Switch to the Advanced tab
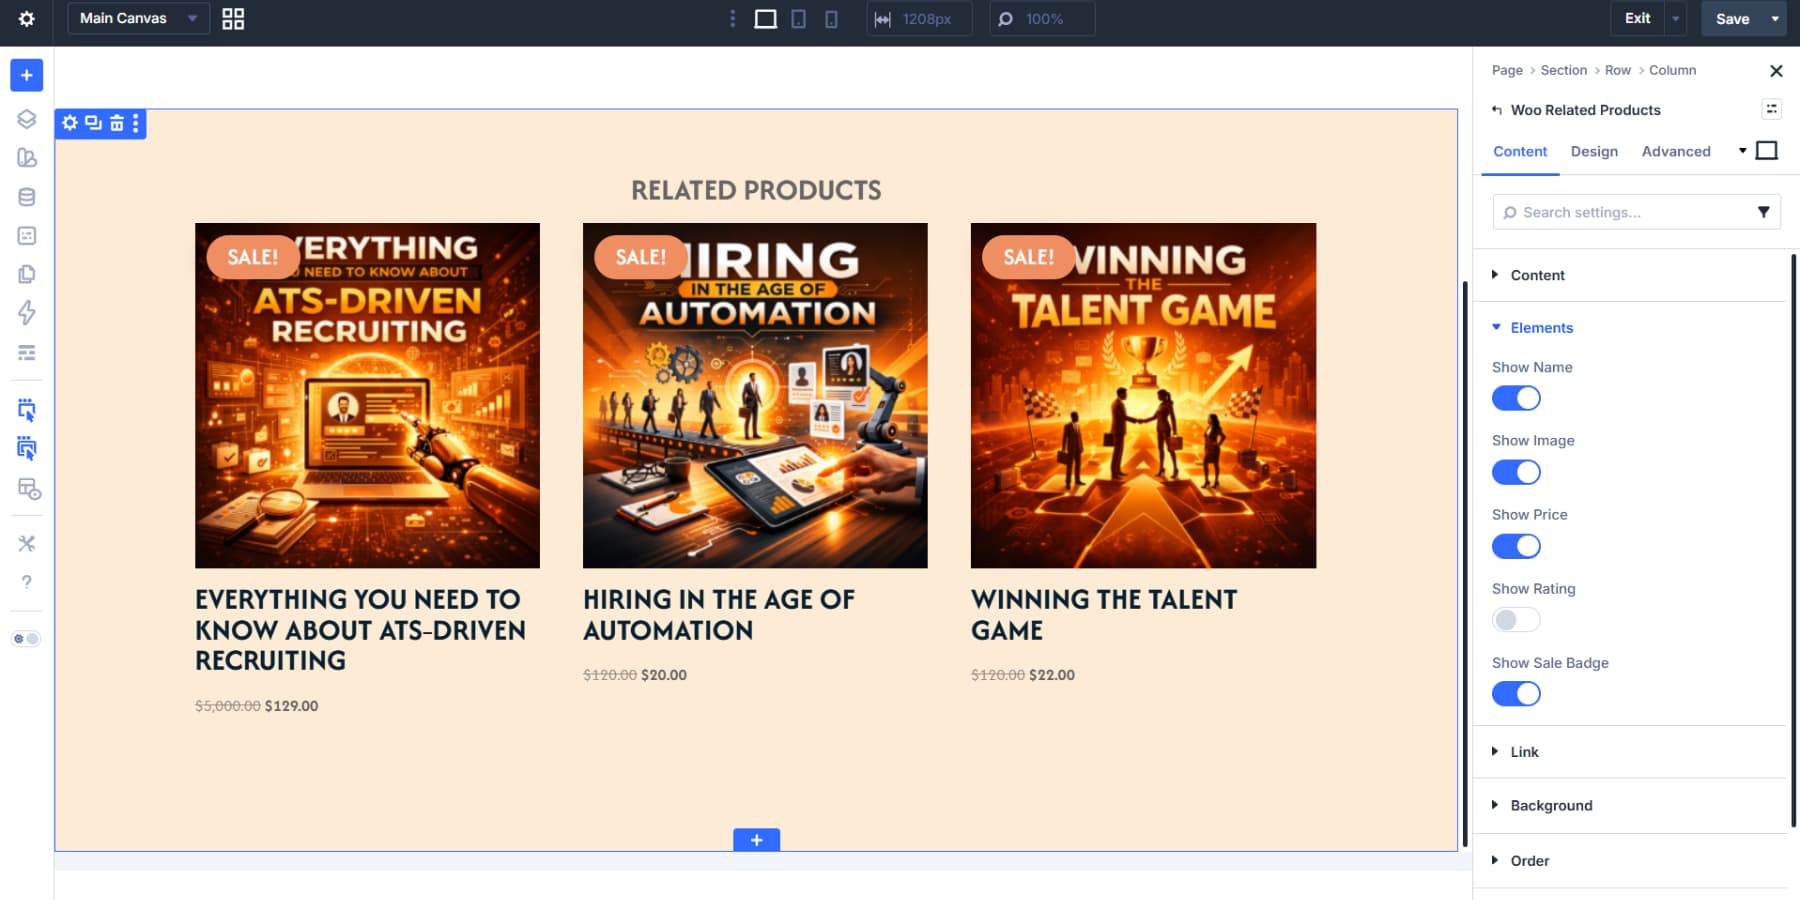 (1676, 152)
